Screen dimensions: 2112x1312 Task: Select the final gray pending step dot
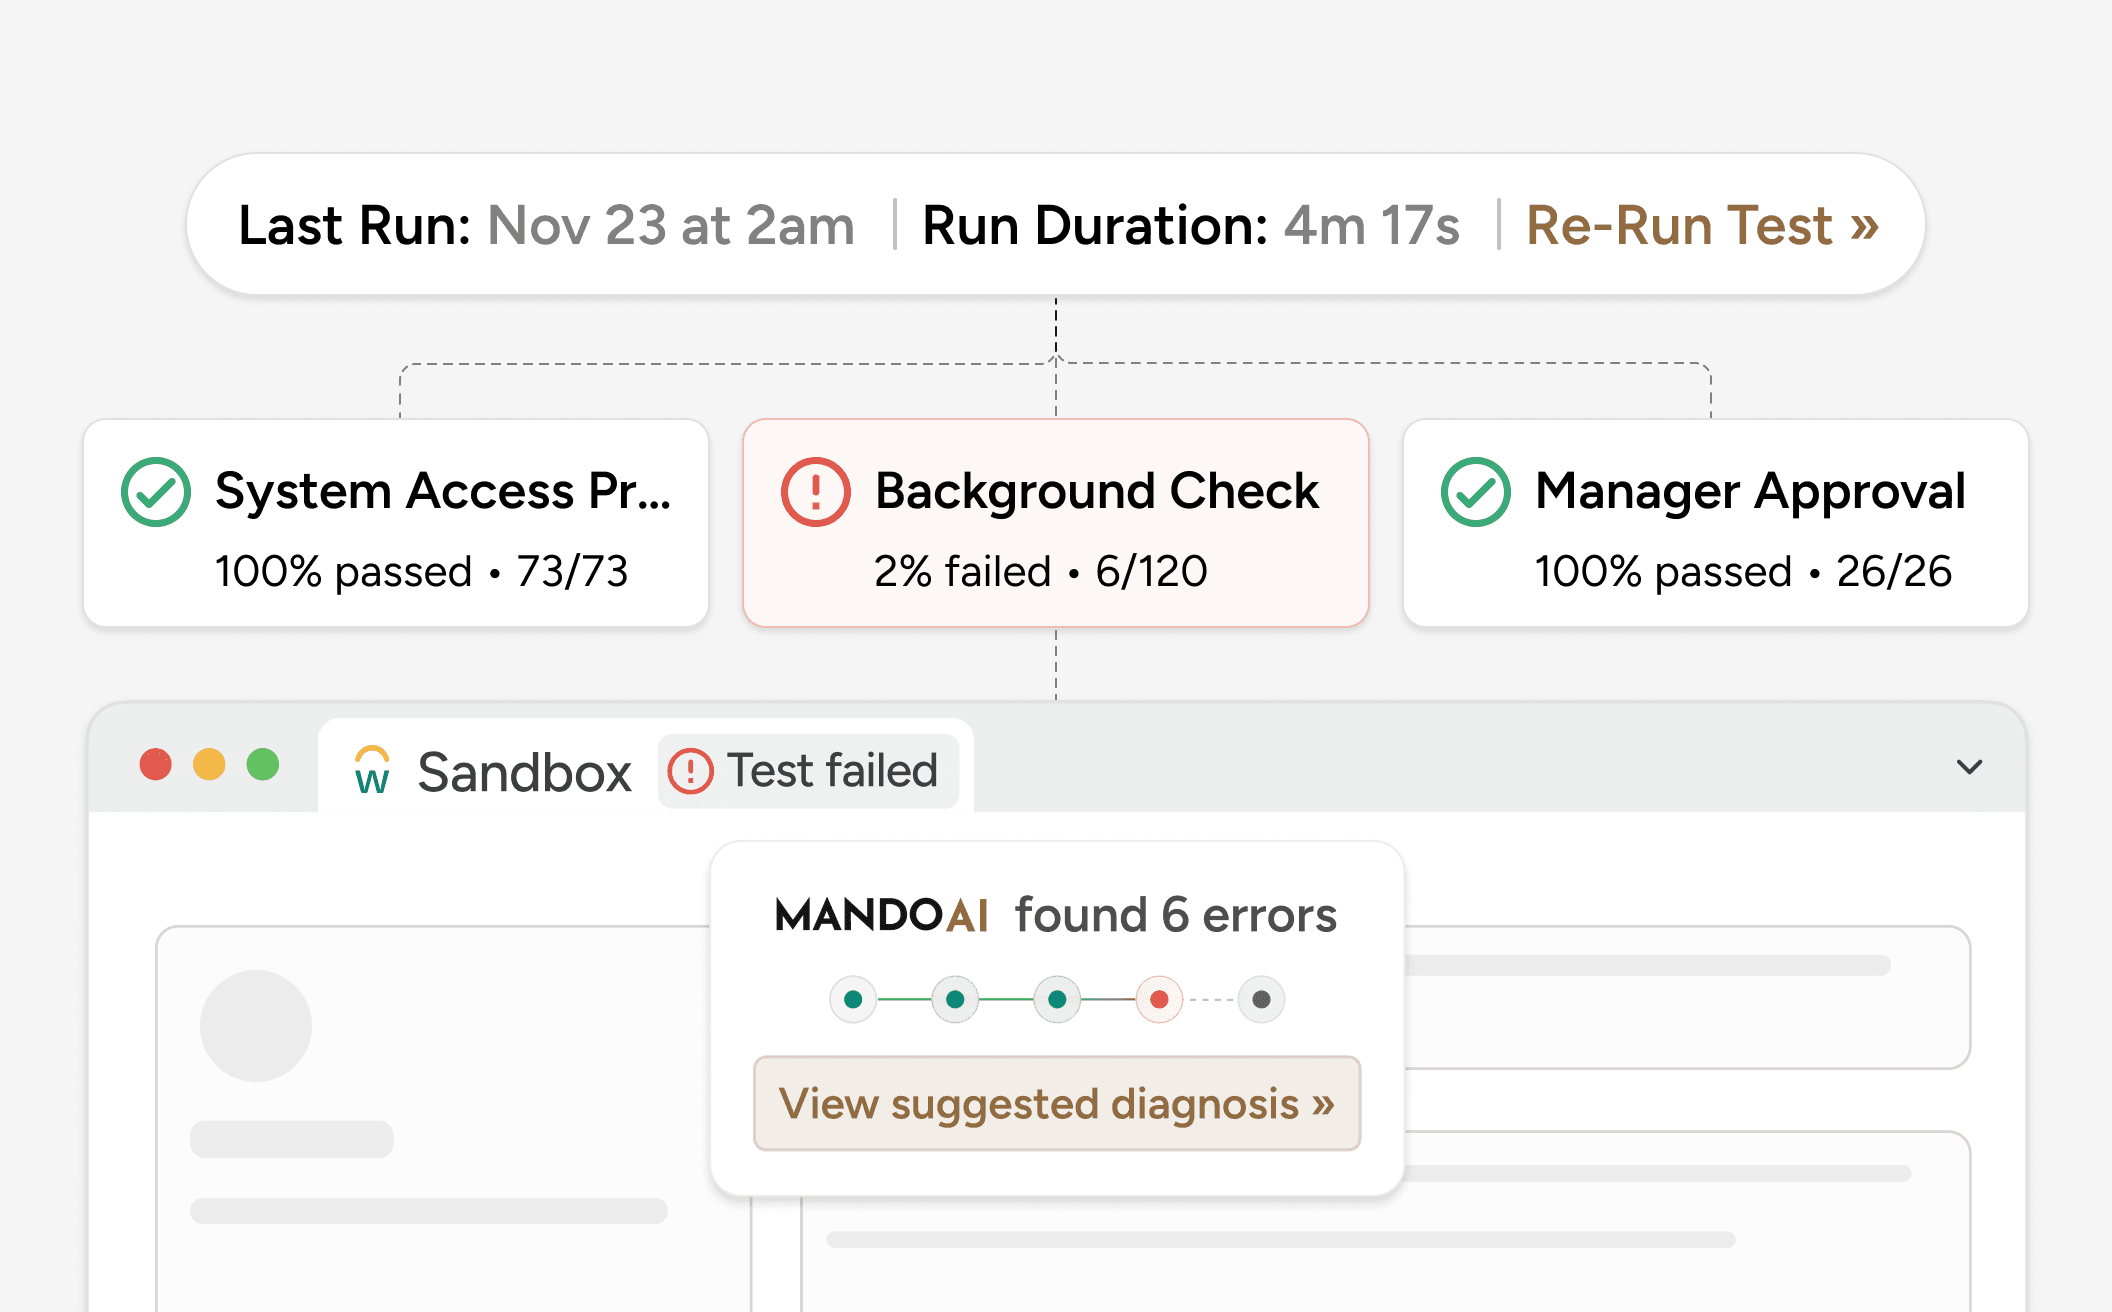1261,999
